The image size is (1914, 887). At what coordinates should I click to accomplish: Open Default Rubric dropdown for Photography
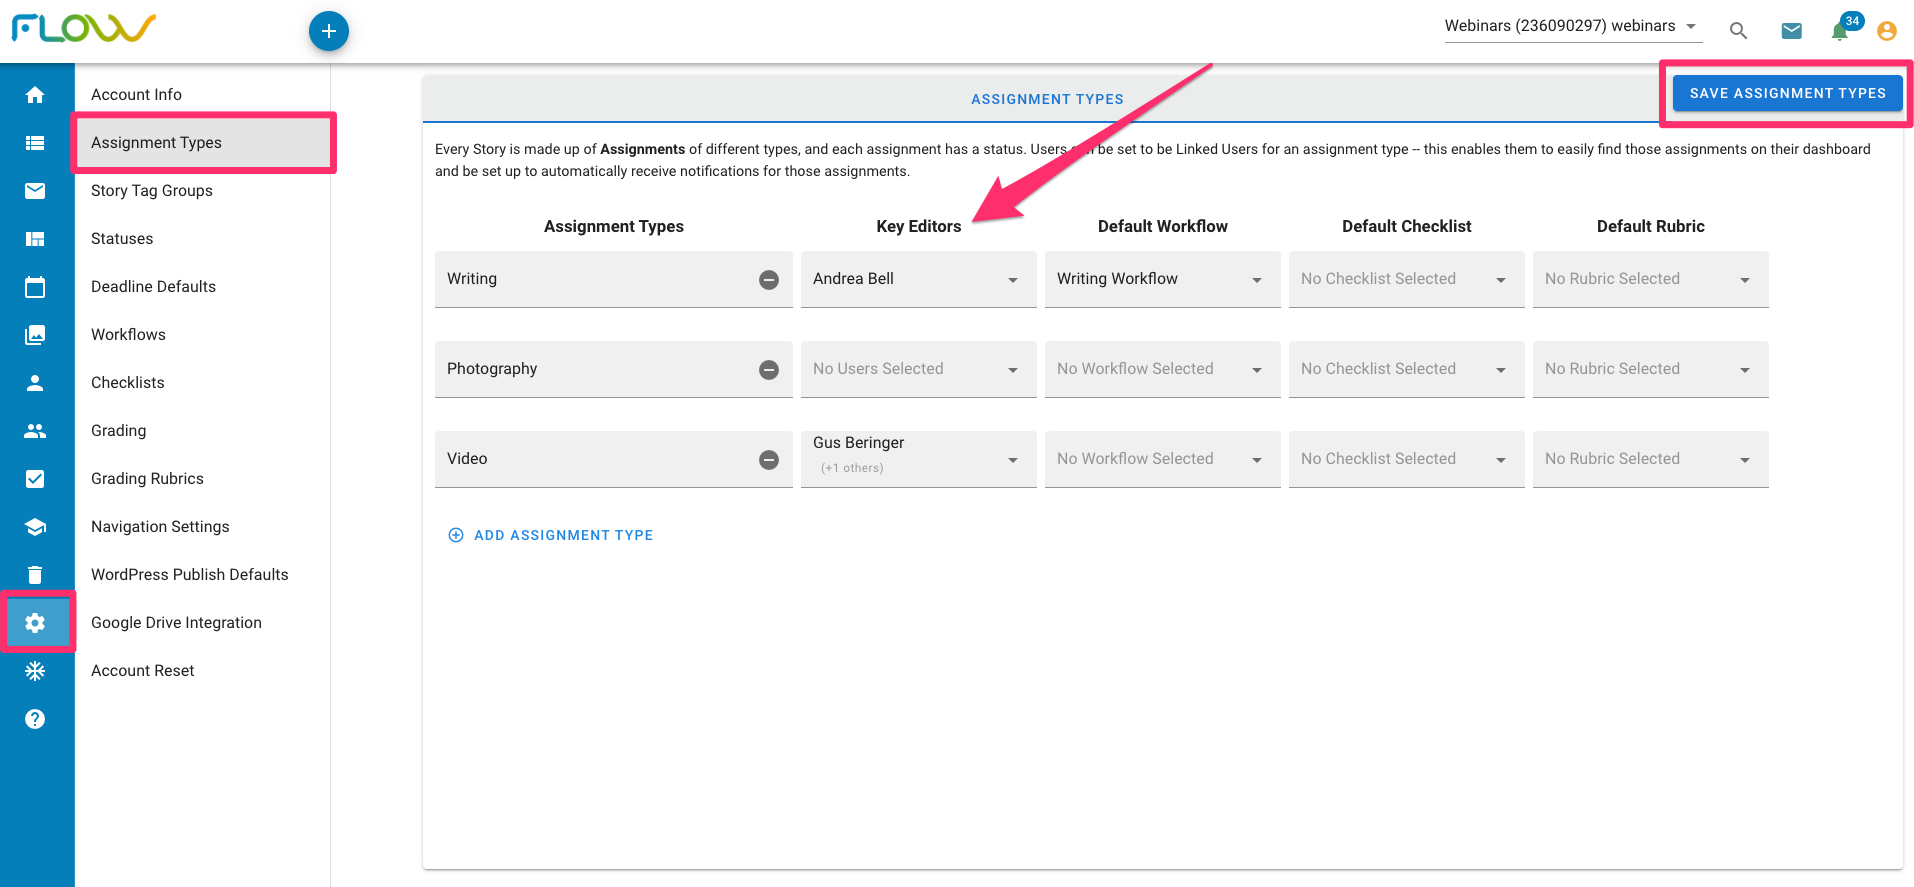pyautogui.click(x=1650, y=369)
